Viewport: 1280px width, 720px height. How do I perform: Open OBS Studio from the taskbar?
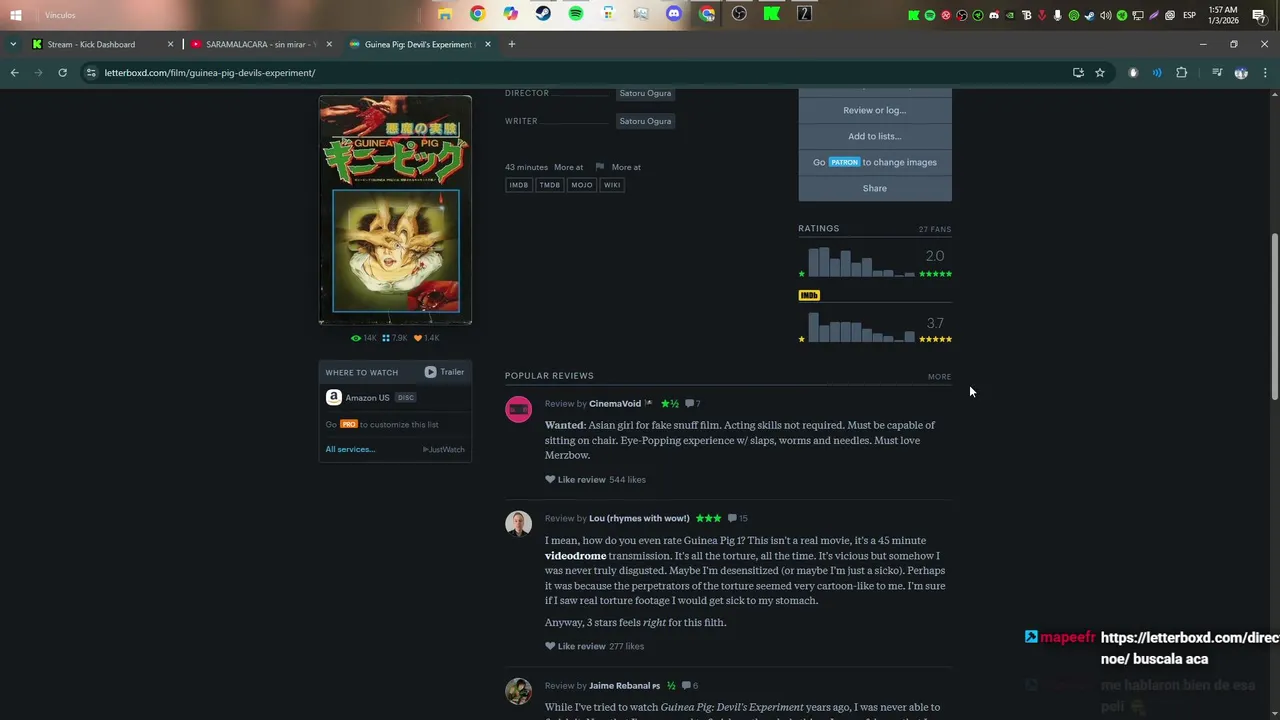[739, 14]
